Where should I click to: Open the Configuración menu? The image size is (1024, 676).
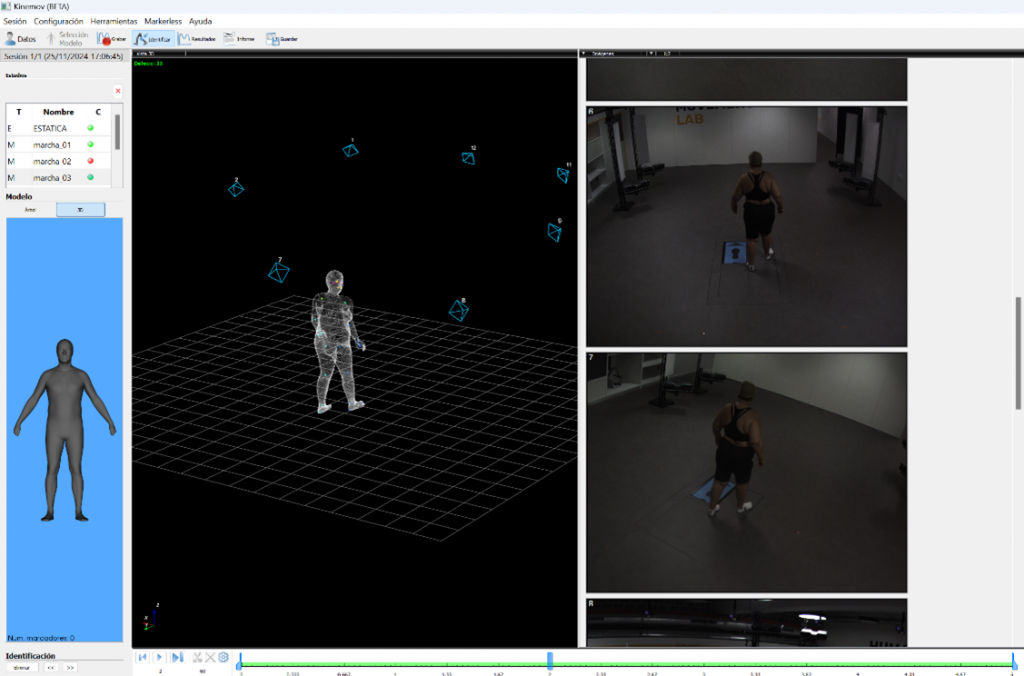(58, 21)
